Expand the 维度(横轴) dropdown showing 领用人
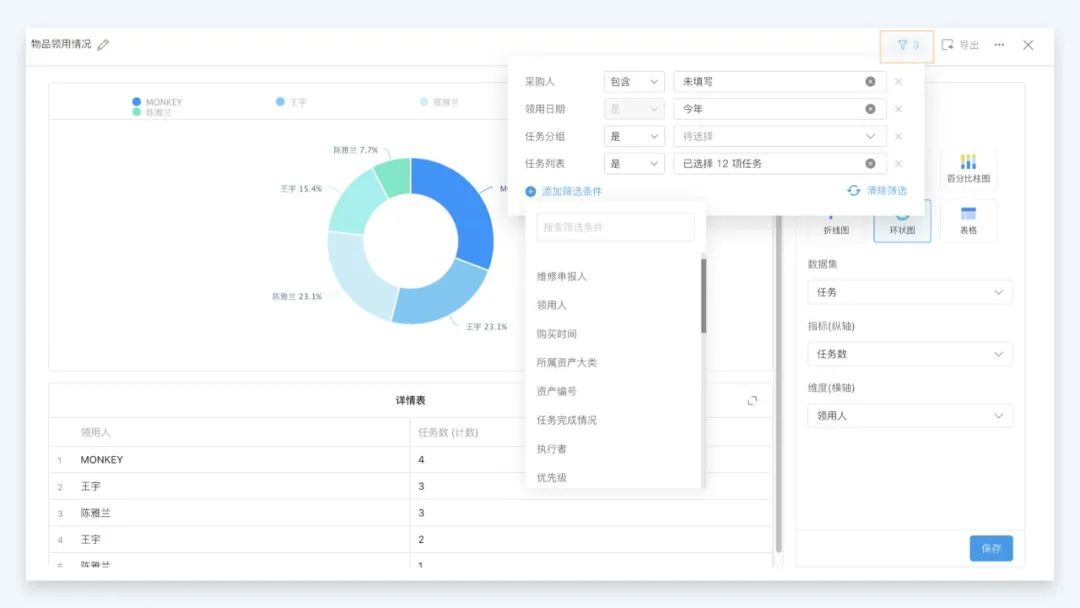 click(909, 415)
